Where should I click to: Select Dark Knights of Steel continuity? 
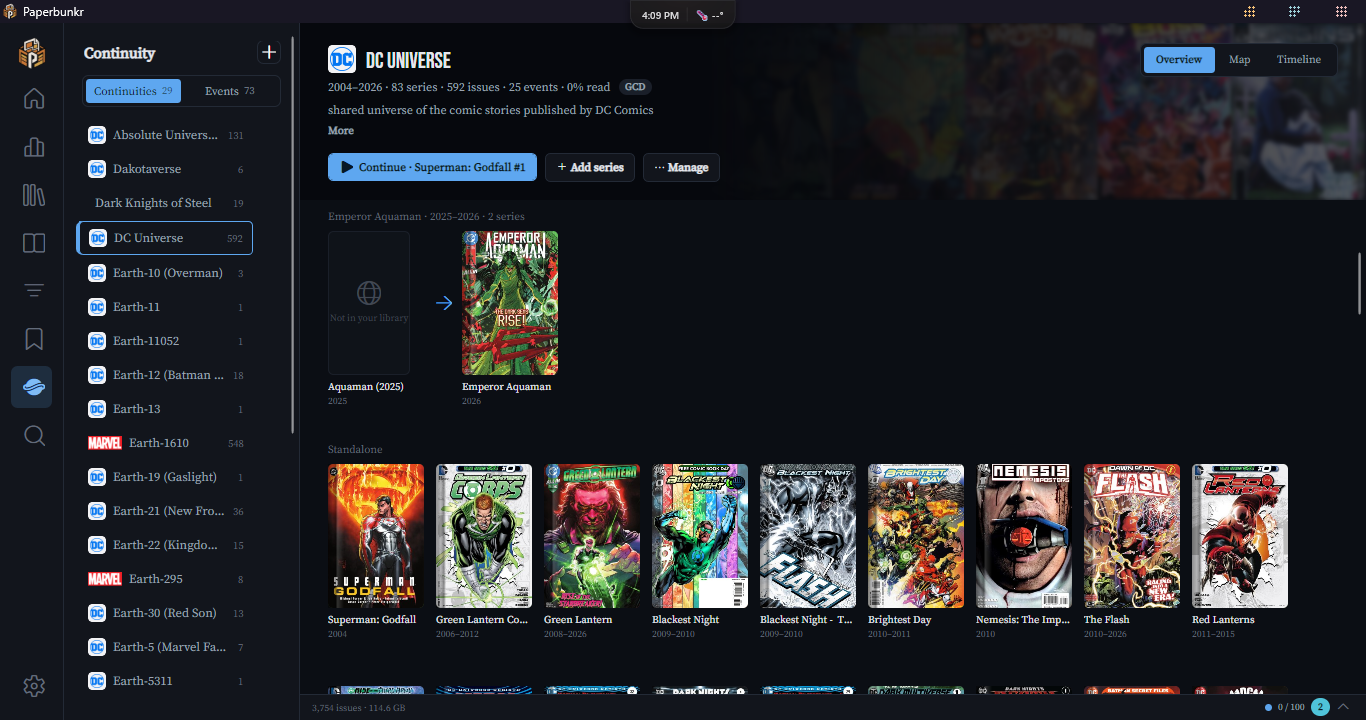pyautogui.click(x=165, y=203)
